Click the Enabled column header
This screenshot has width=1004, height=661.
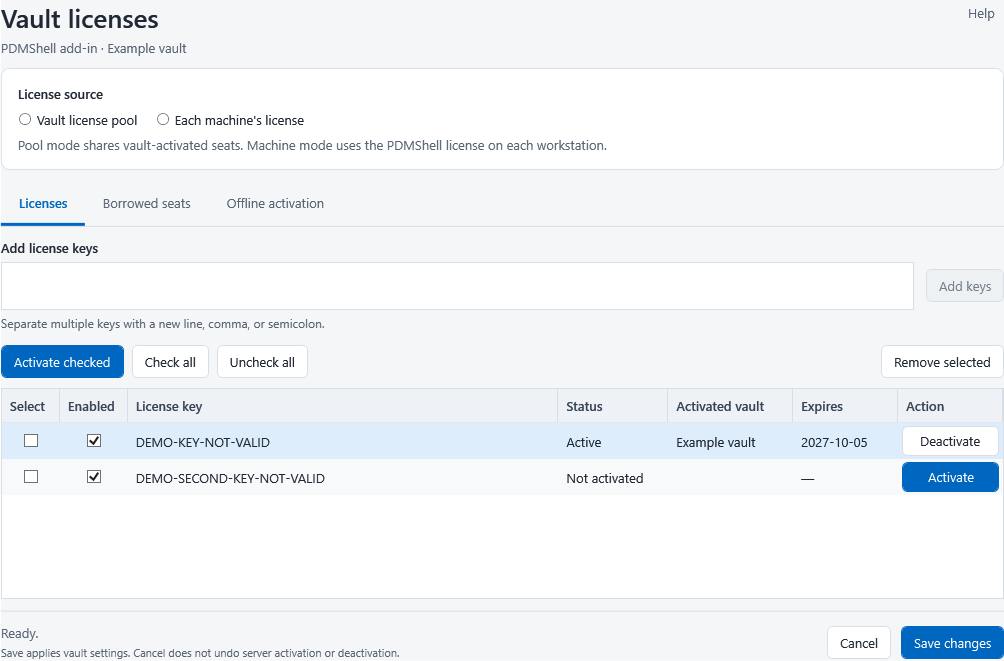point(93,406)
